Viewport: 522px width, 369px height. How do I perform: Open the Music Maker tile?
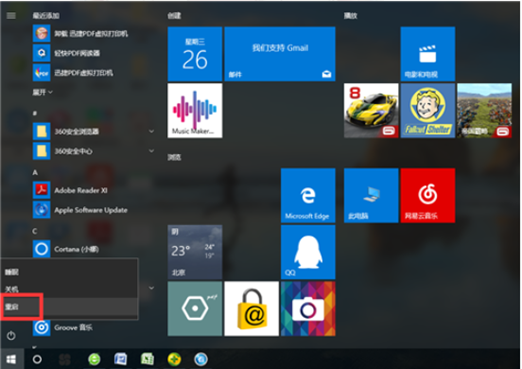click(195, 110)
